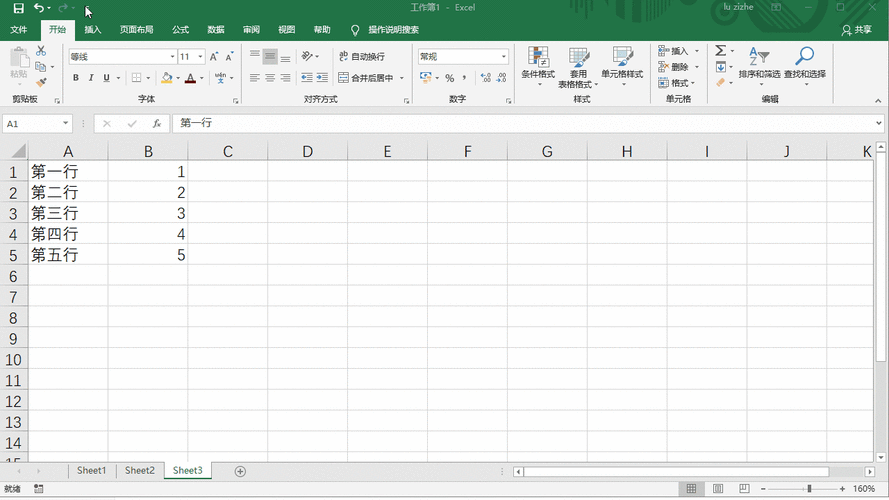Image resolution: width=889 pixels, height=500 pixels.
Task: Switch to the 插入 ribbon tab
Action: pyautogui.click(x=92, y=29)
